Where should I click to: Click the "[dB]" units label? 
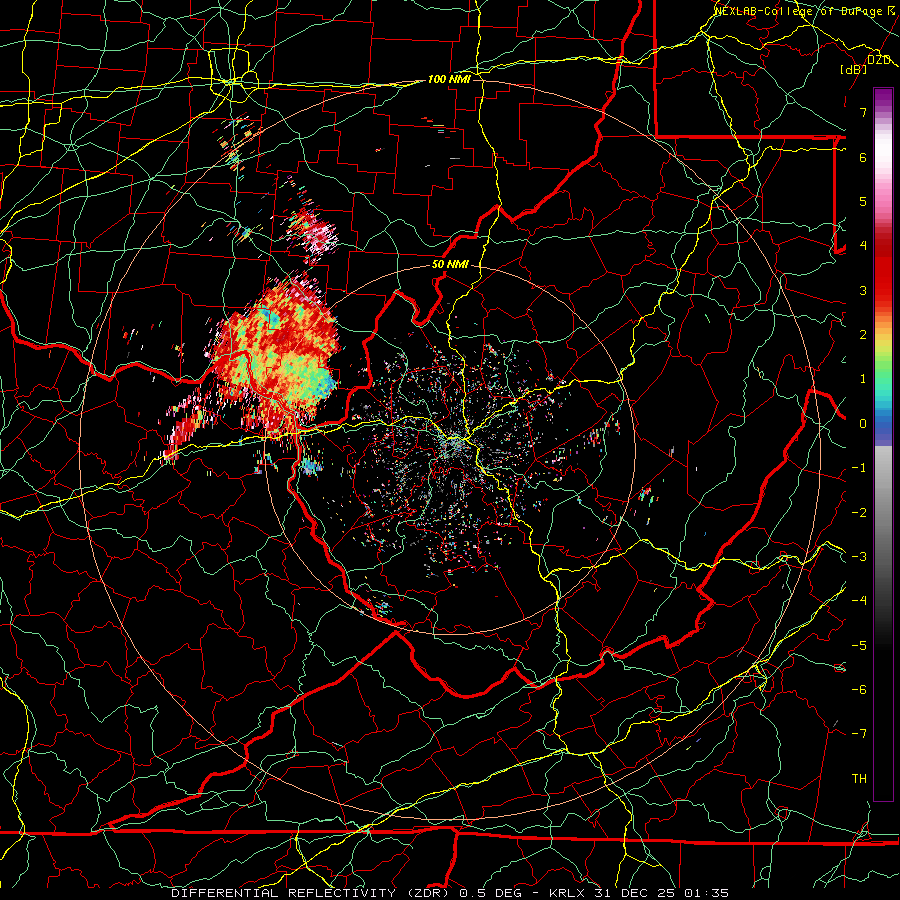[854, 69]
